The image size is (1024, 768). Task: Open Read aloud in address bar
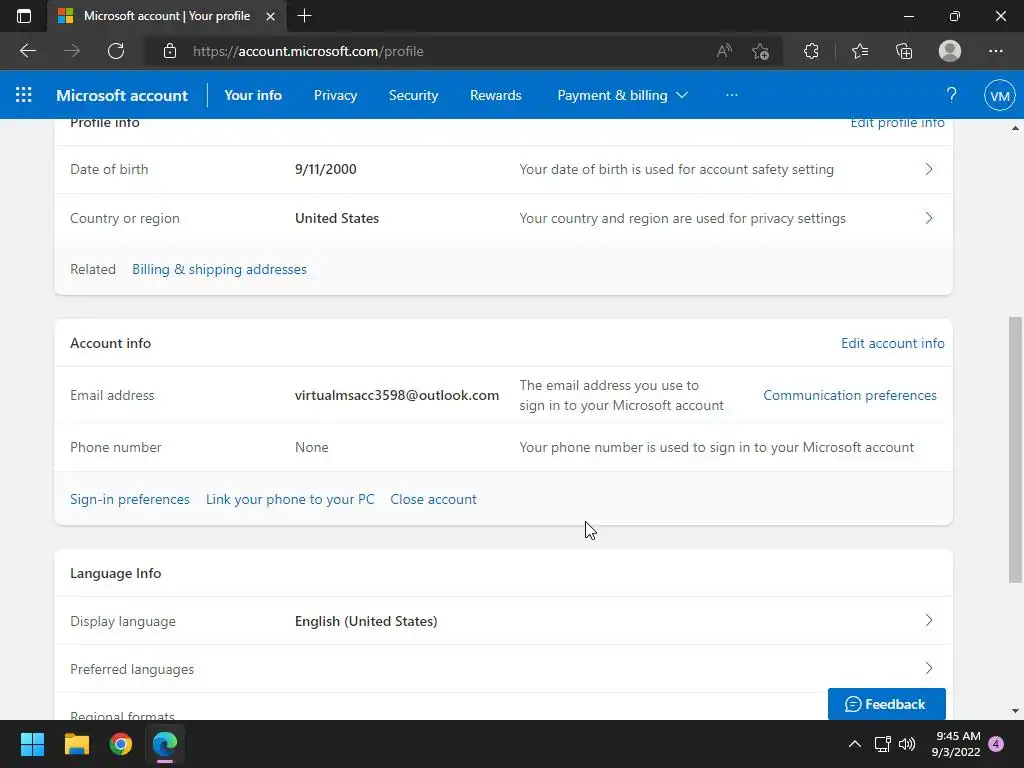tap(724, 51)
